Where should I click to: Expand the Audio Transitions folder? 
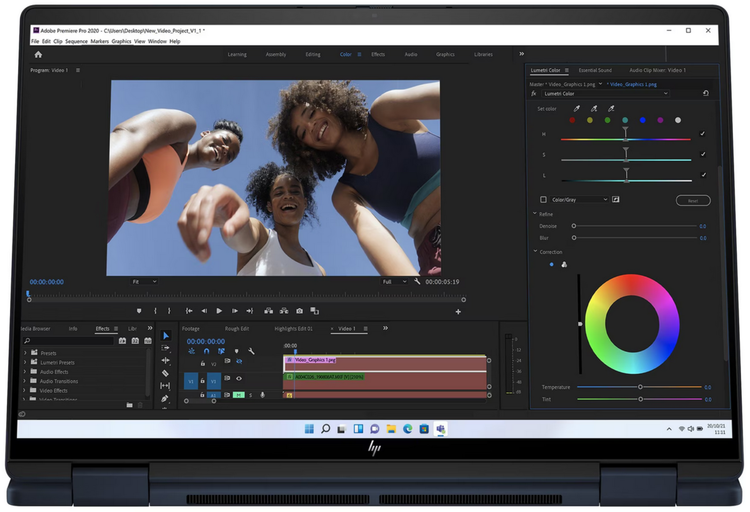click(x=25, y=381)
